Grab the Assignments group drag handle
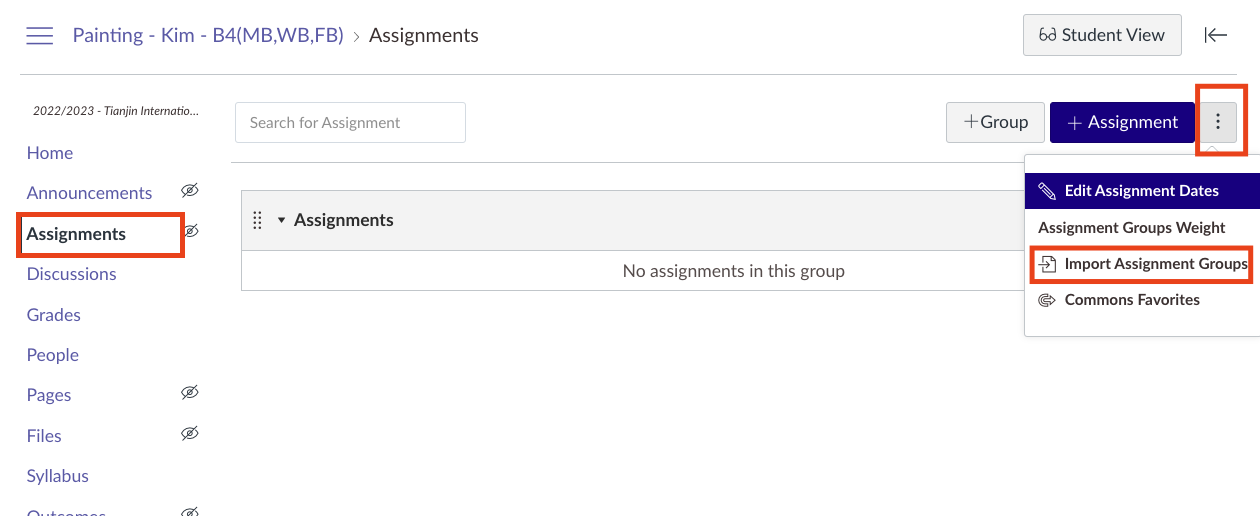This screenshot has height=516, width=1260. pos(257,220)
